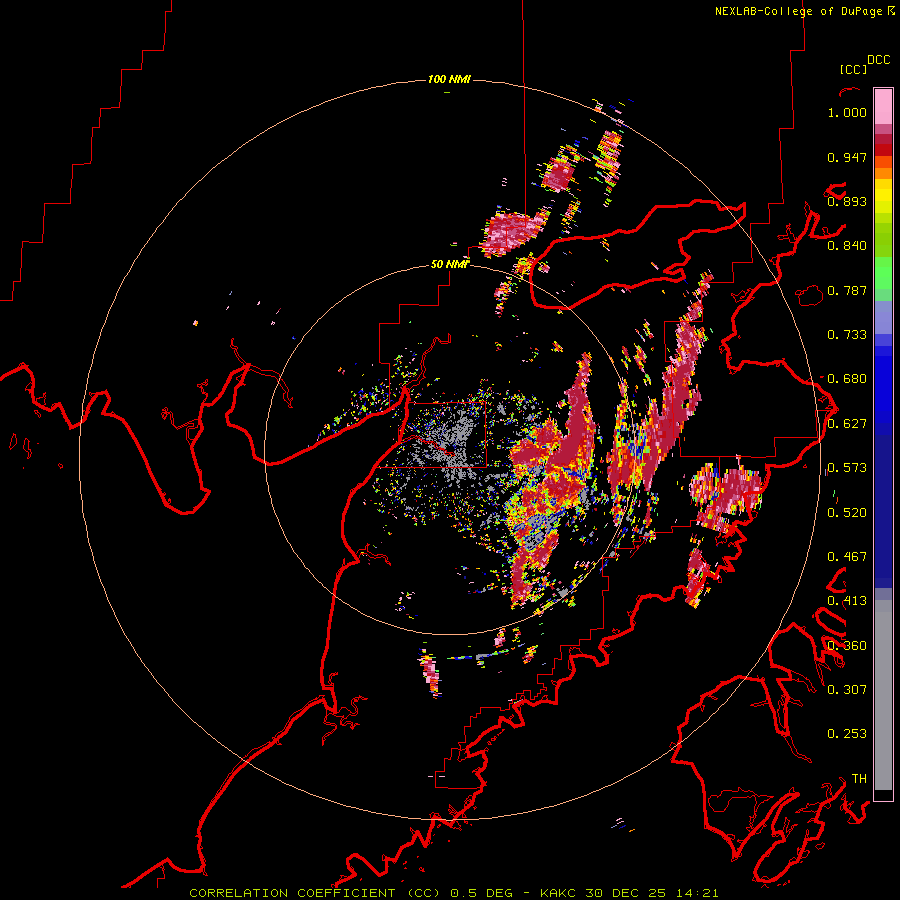Click the Correlation Coefficient KAKC caption at bottom

pyautogui.click(x=453, y=893)
